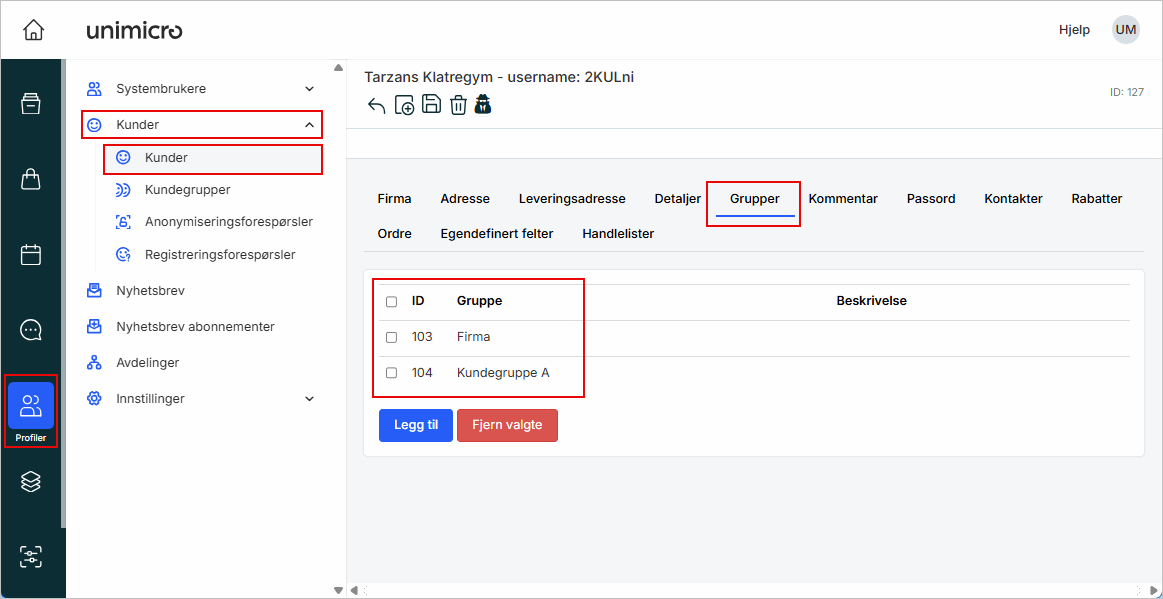
Task: Open the archive box icon in the dark sidebar
Action: 30,104
